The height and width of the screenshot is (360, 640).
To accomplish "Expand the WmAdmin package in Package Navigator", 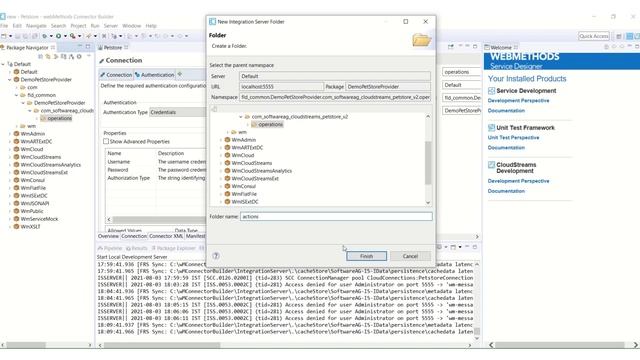I will click(x=10, y=134).
